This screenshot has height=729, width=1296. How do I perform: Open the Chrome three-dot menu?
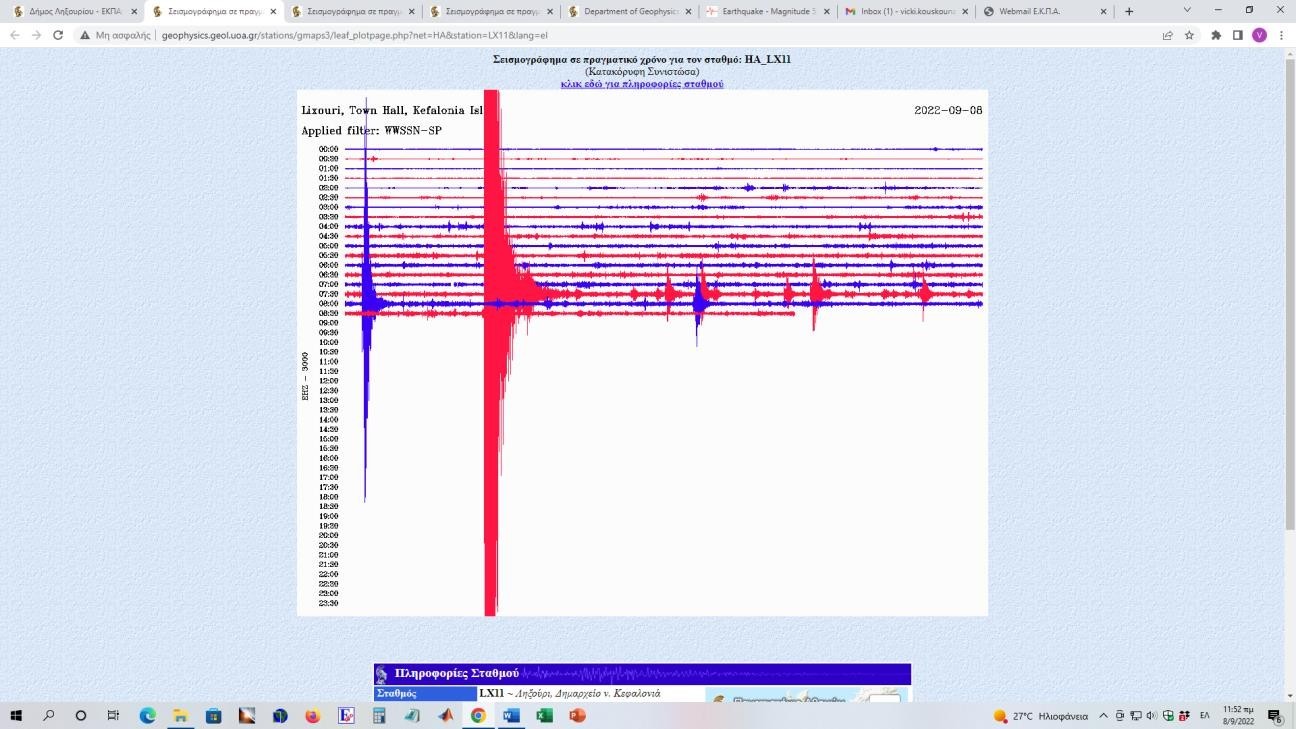tap(1281, 35)
